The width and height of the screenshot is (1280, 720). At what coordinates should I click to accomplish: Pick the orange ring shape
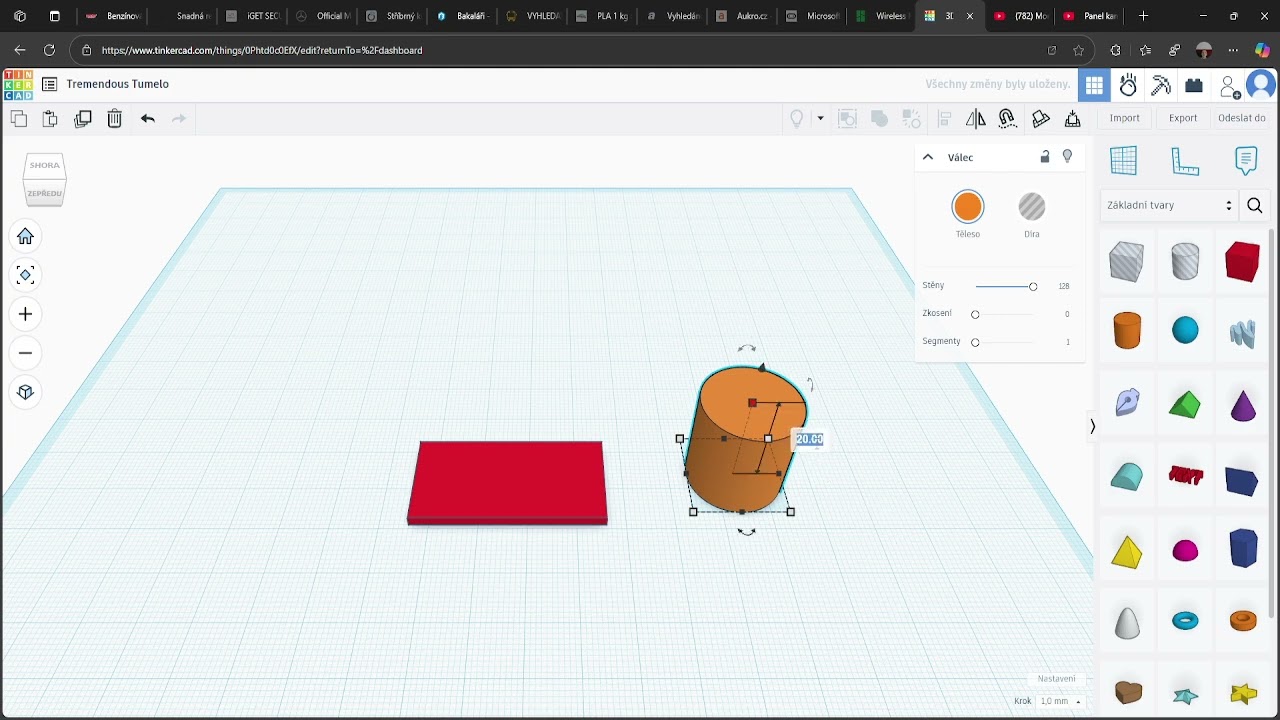point(1243,621)
